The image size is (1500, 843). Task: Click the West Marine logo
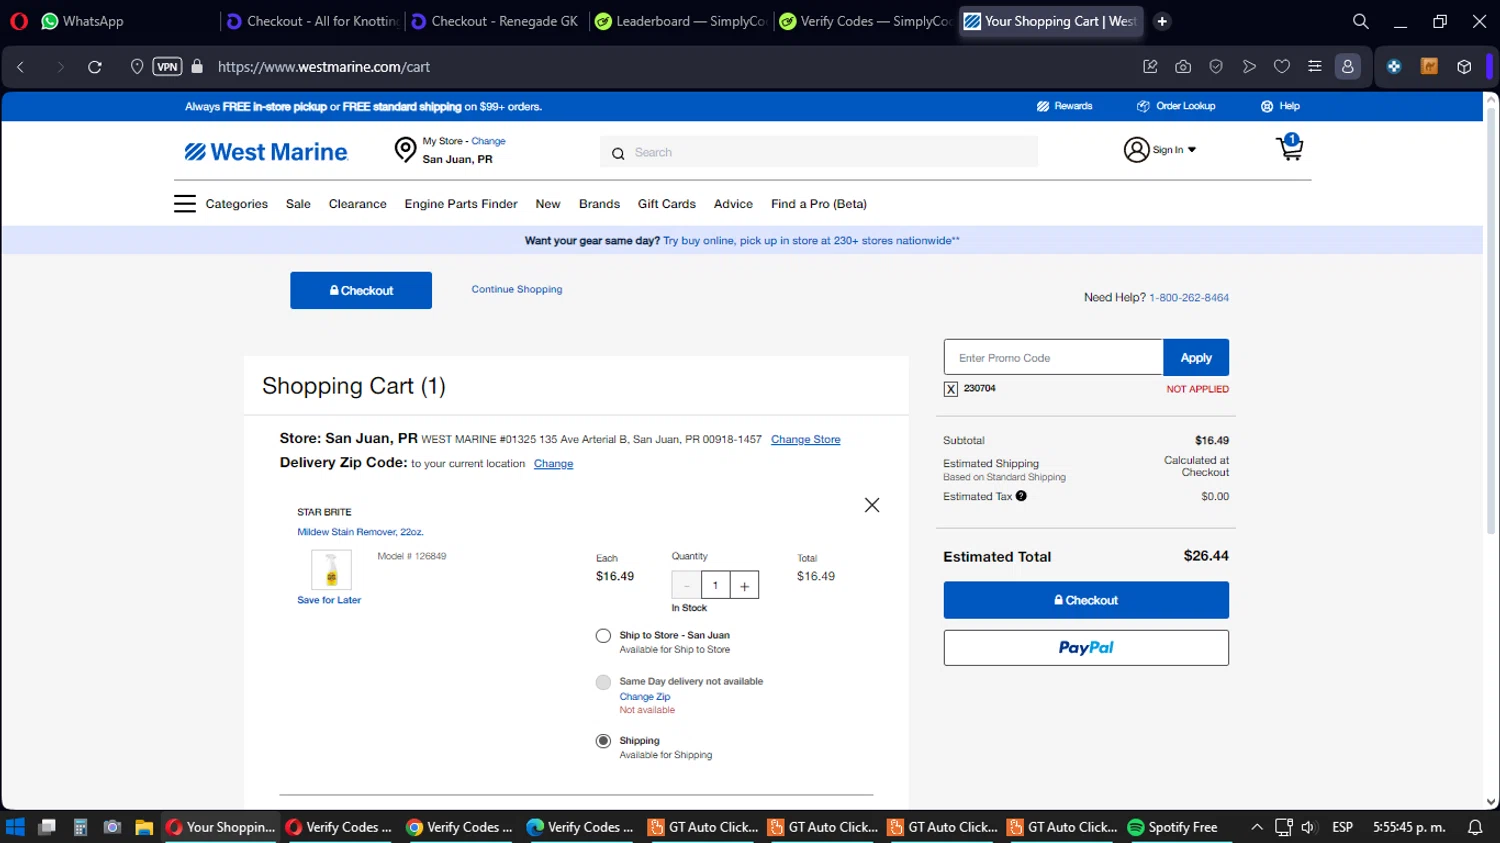[x=266, y=152]
